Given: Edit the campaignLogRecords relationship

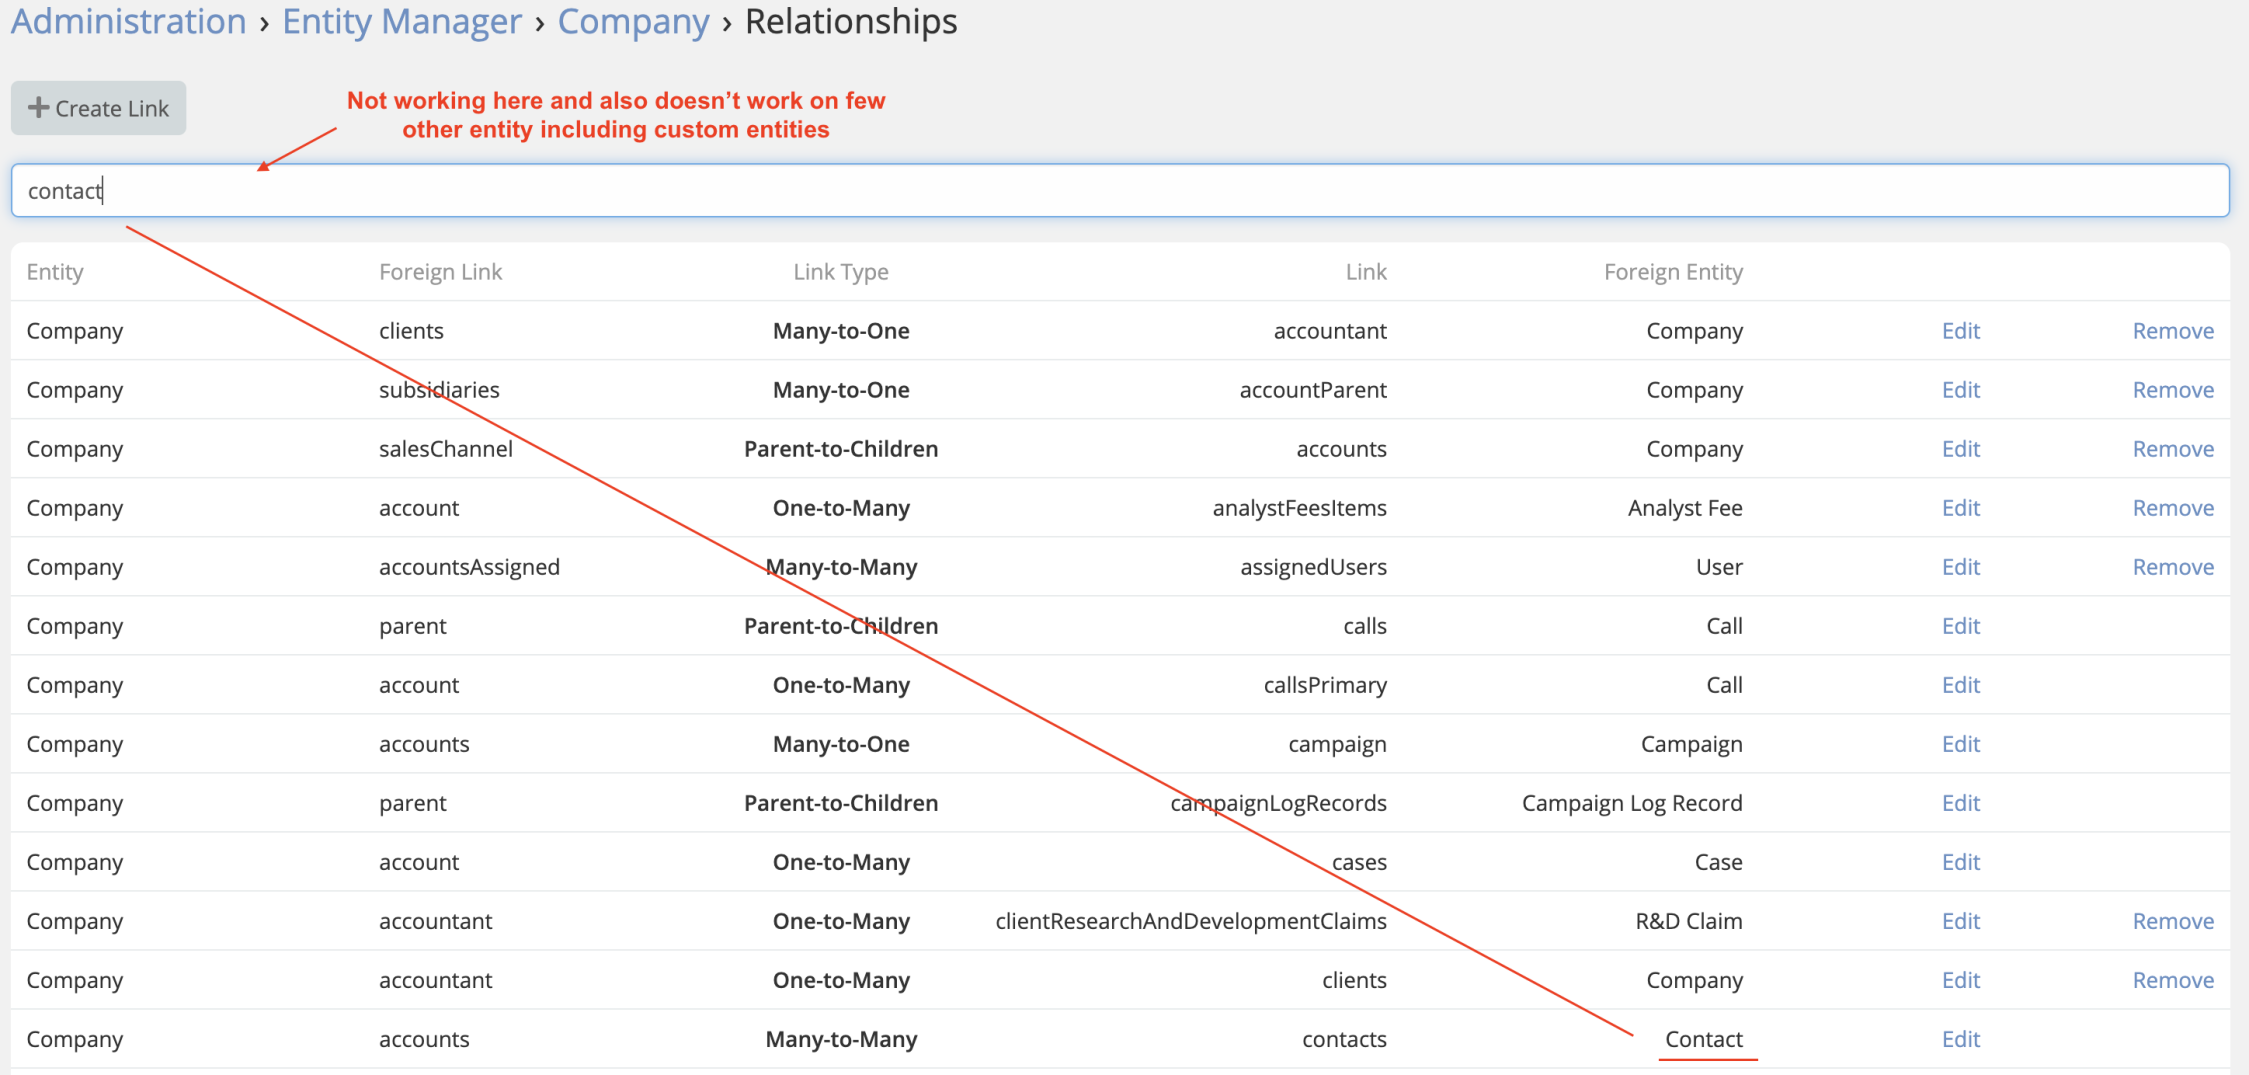Looking at the screenshot, I should (1960, 803).
